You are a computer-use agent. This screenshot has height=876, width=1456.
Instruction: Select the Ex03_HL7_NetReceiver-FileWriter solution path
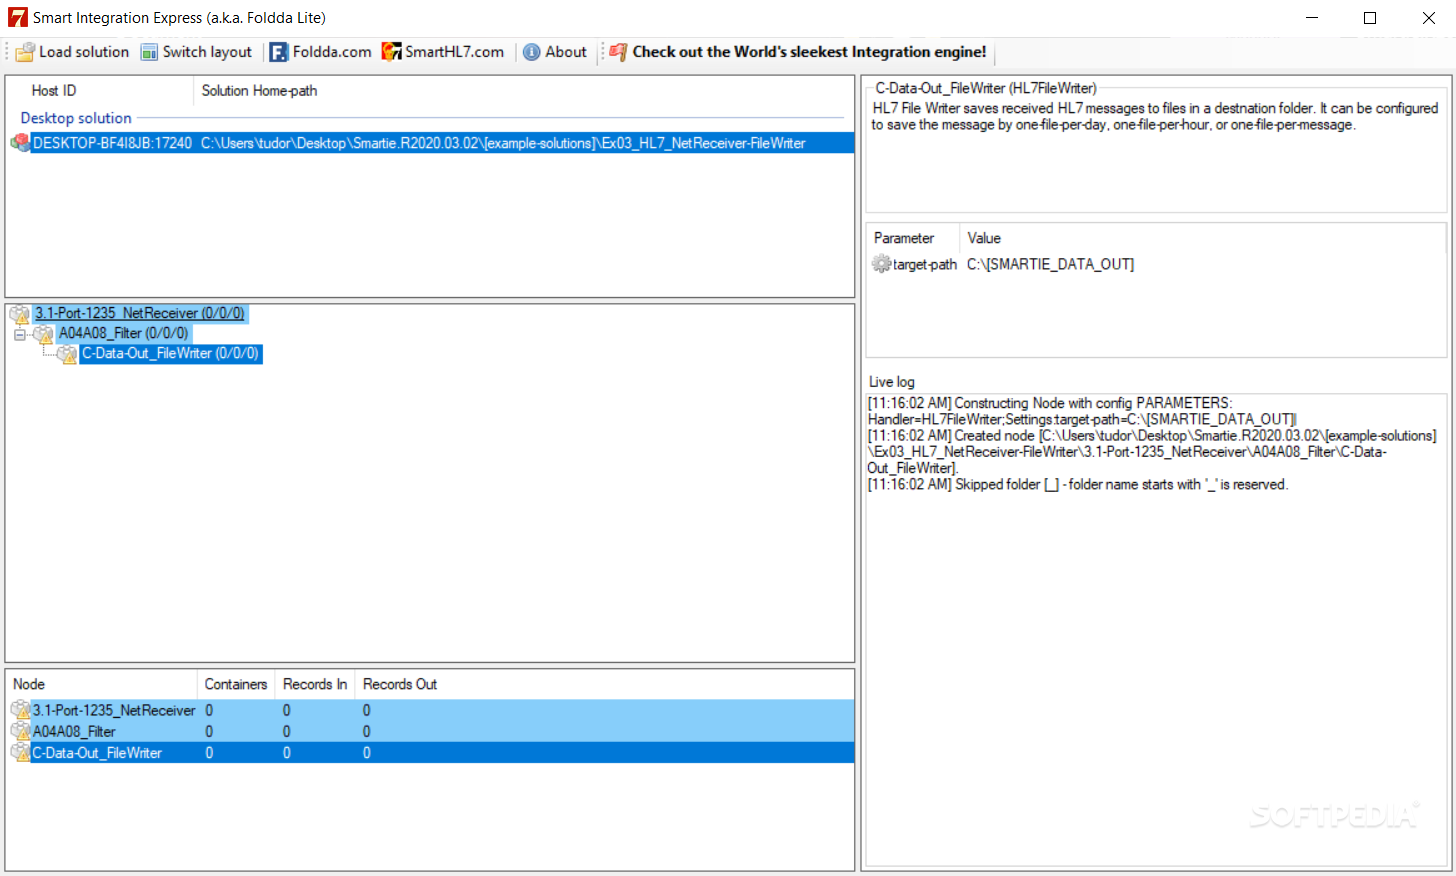point(503,143)
